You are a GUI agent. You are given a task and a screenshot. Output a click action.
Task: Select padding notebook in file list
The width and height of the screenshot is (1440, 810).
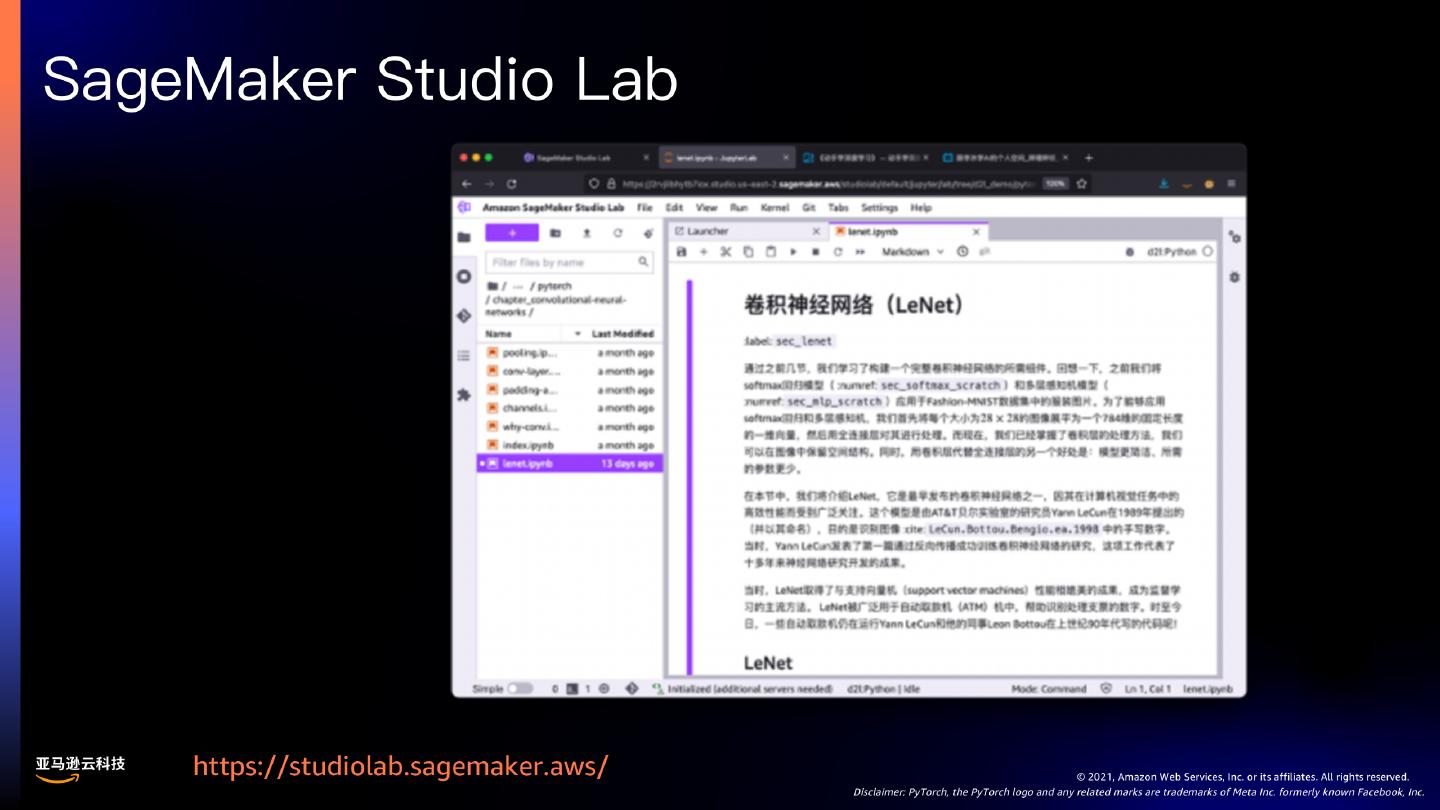tap(569, 390)
